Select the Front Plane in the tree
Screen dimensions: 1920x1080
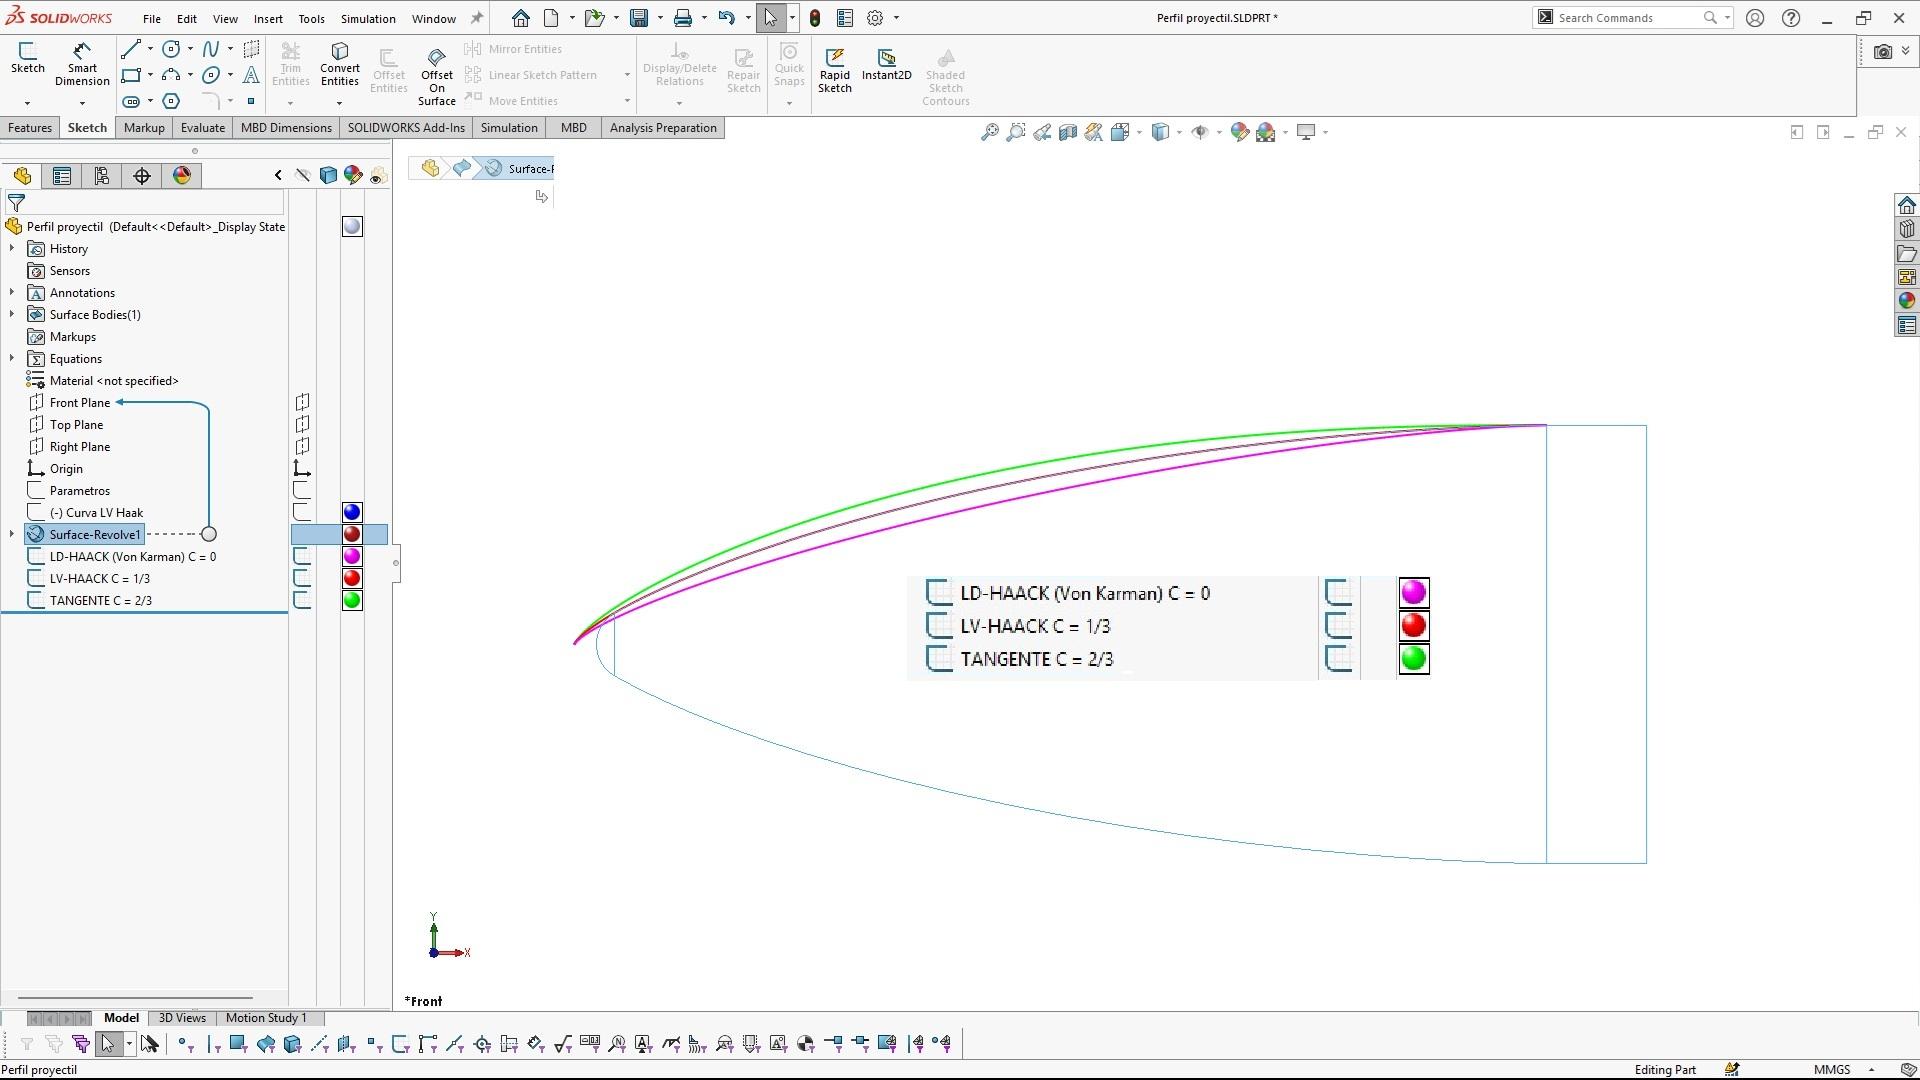(x=82, y=402)
